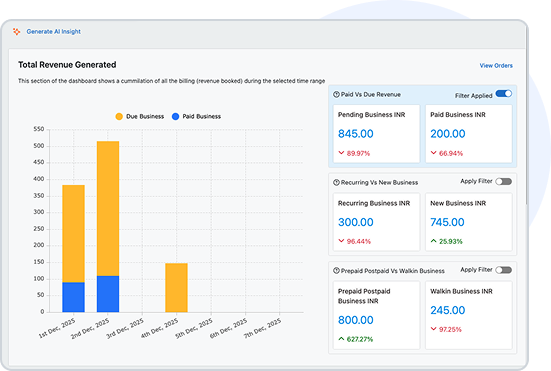The width and height of the screenshot is (551, 371).
Task: Click the red down arrow beside 97.25%
Action: (434, 329)
